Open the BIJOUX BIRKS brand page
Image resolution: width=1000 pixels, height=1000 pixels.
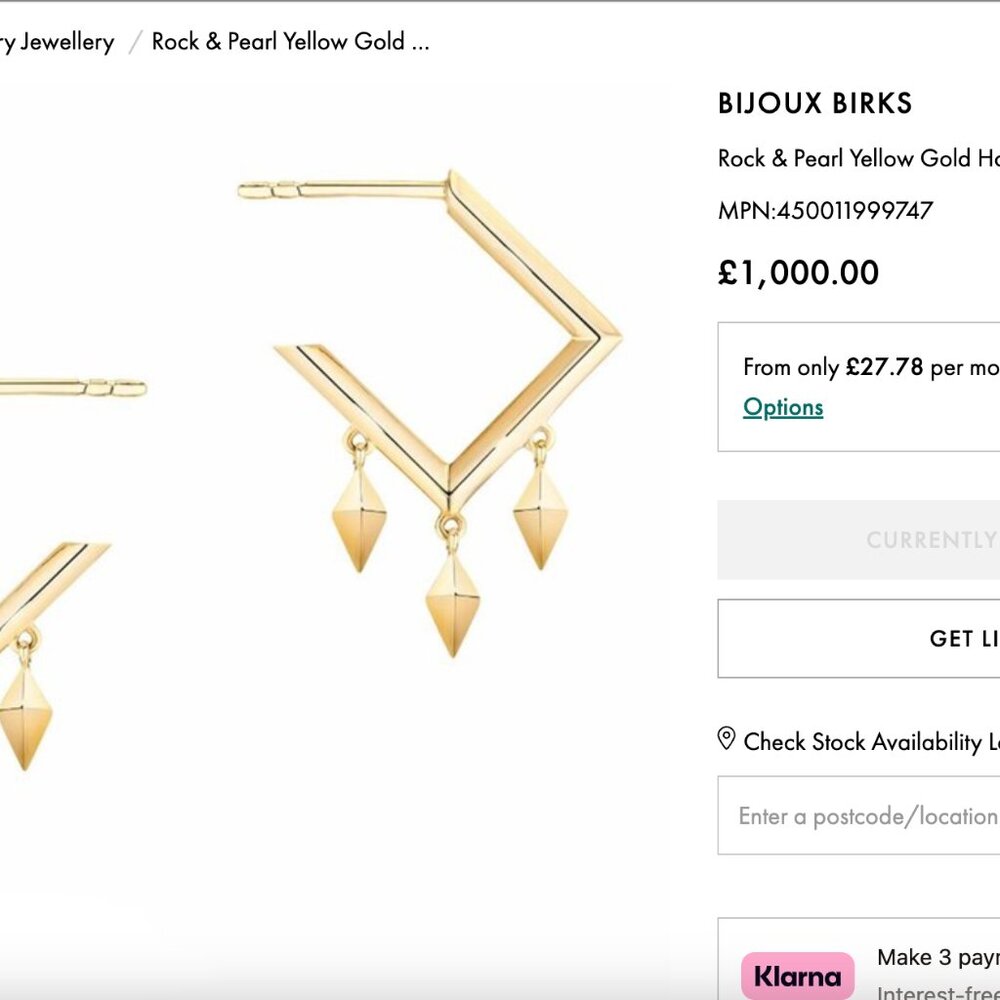click(x=816, y=104)
